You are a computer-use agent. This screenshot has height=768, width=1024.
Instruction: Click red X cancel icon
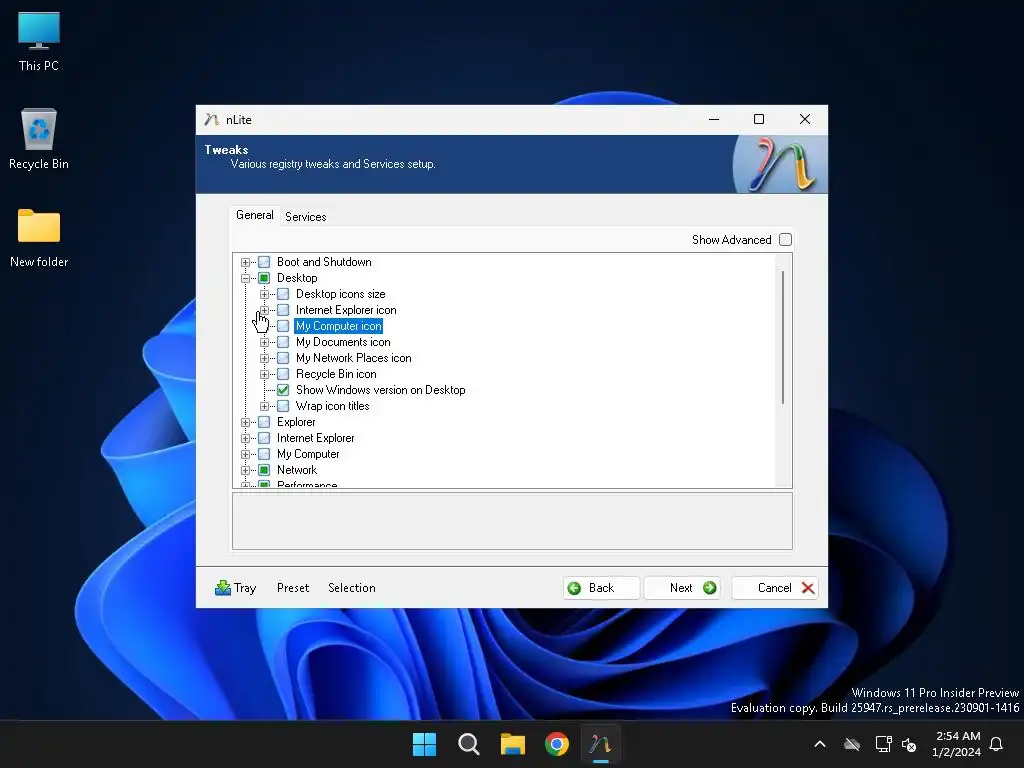[x=808, y=588]
